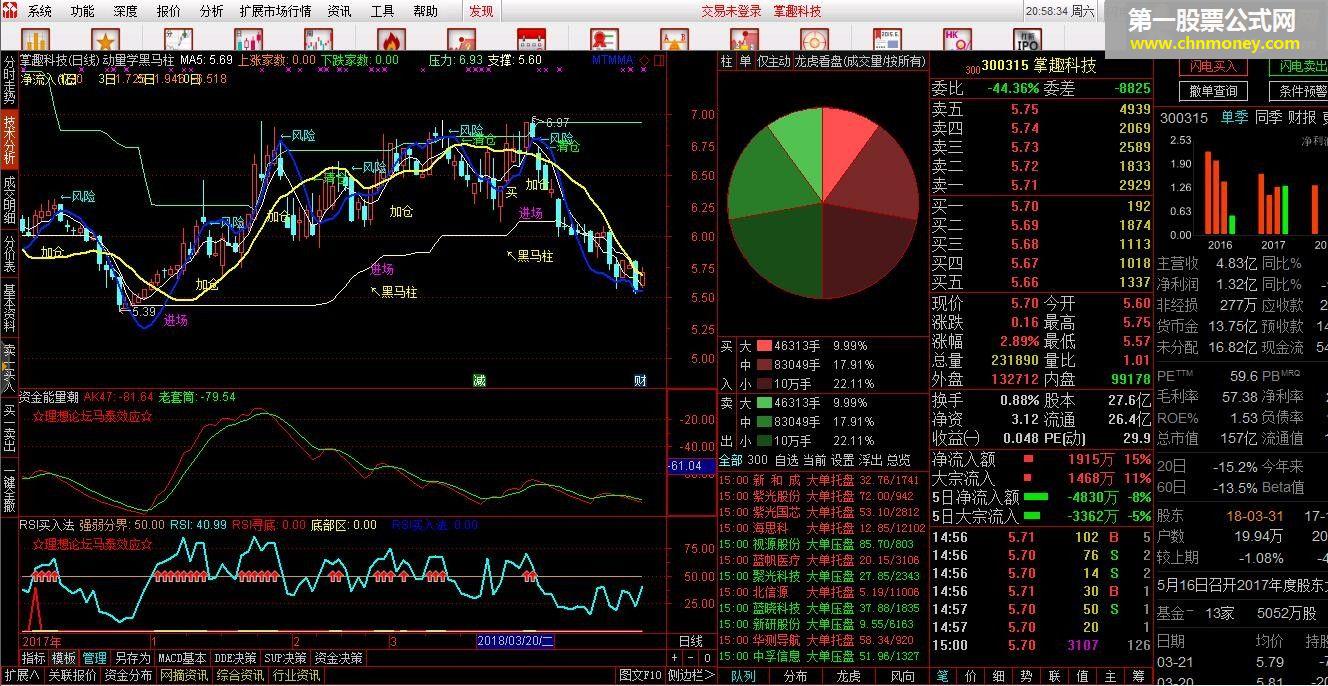Click the 财 marker on the chart
This screenshot has width=1328, height=686.
pos(640,381)
